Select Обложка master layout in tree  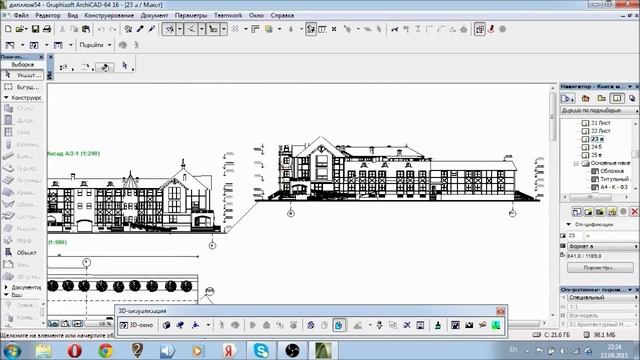point(612,171)
